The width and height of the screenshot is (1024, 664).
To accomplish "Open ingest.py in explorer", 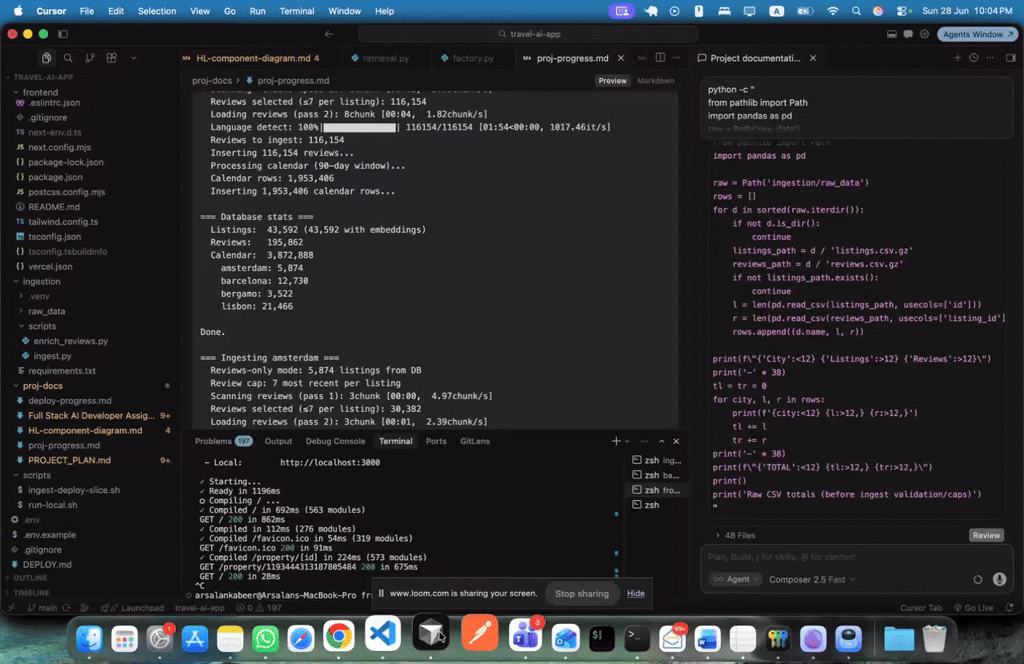I will tap(52, 356).
